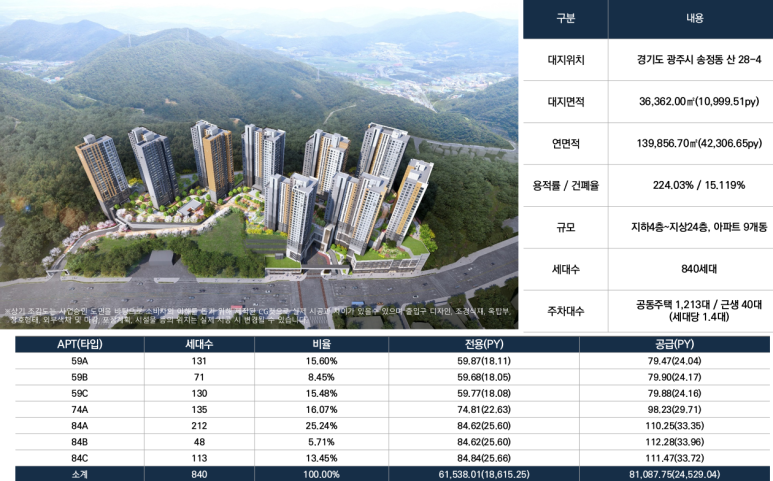Select the 84C type cell

[x=79, y=458]
